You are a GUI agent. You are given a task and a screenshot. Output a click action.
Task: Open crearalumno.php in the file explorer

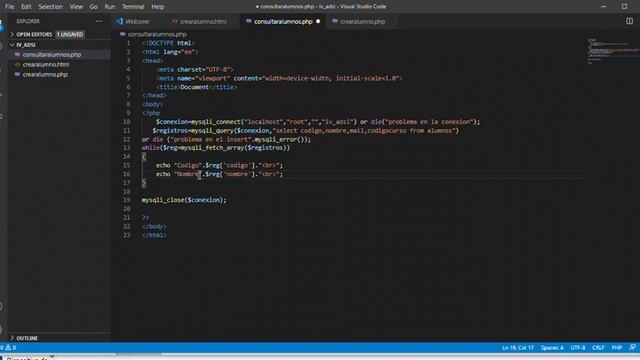tap(45, 75)
